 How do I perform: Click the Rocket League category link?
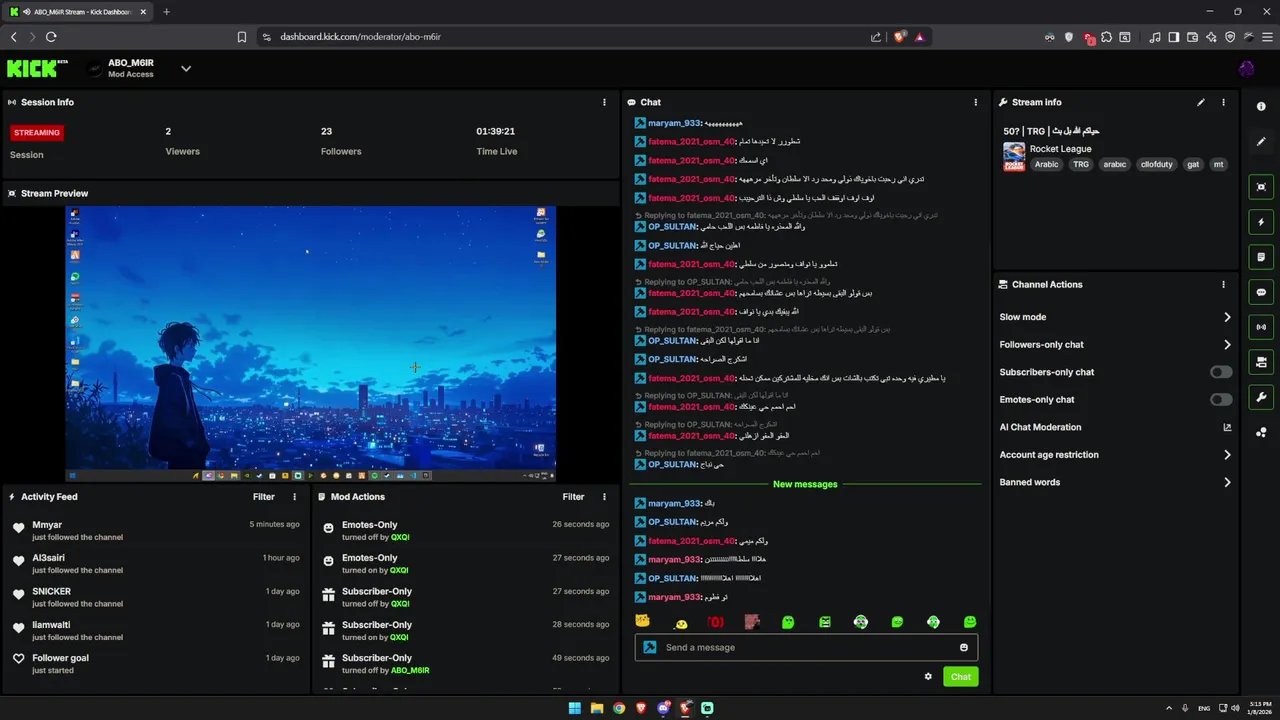pos(1060,149)
